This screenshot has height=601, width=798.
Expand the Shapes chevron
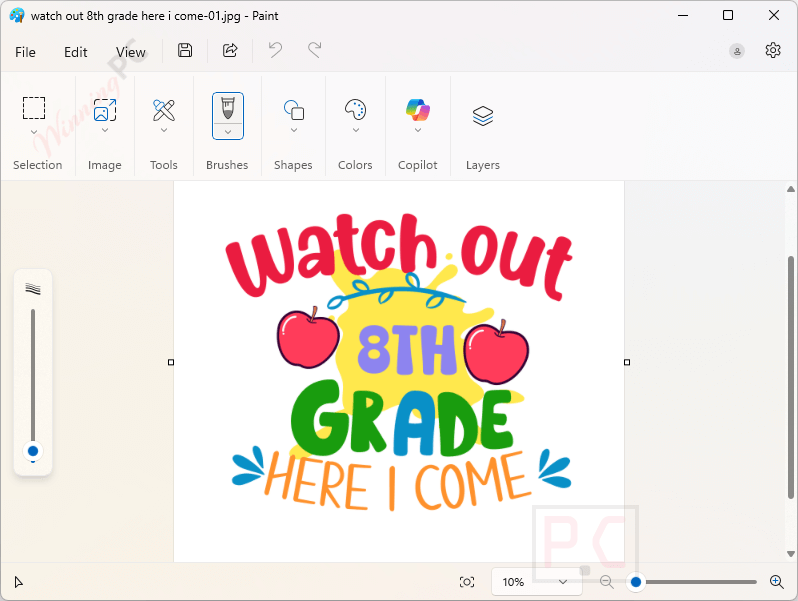(x=294, y=130)
